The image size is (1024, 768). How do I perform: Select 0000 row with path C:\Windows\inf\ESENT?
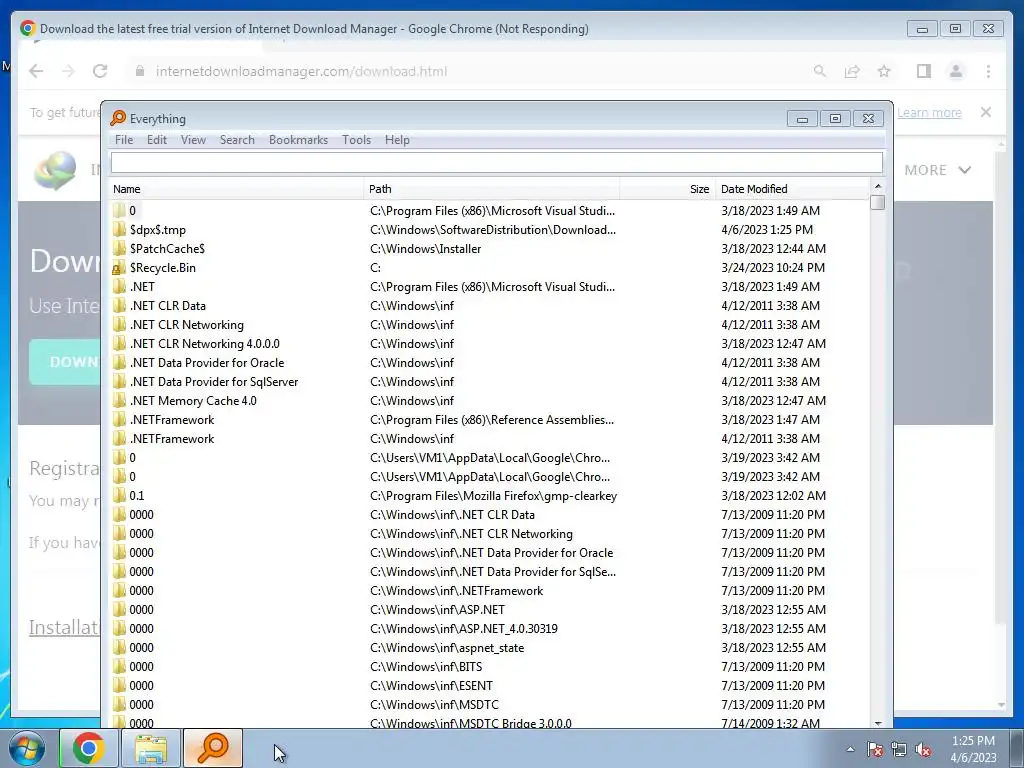tap(141, 685)
